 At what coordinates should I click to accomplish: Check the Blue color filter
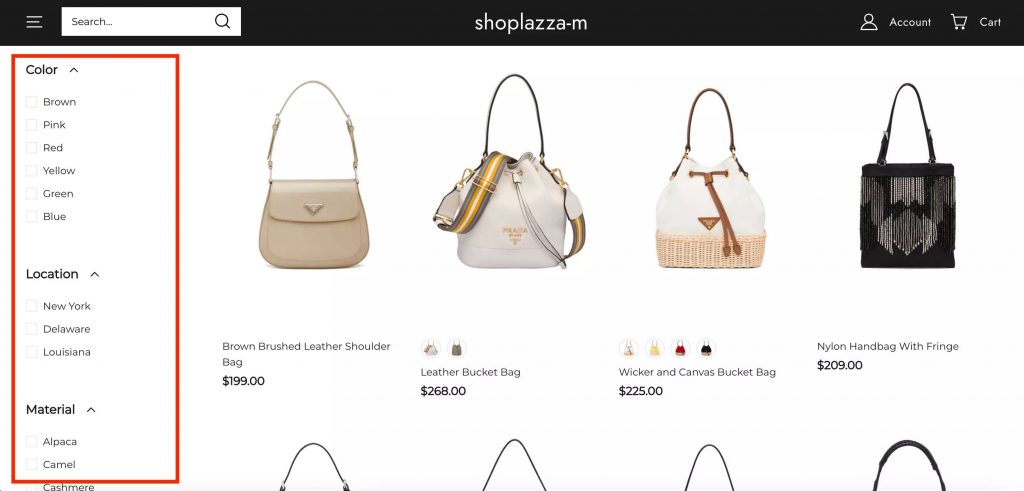click(31, 217)
